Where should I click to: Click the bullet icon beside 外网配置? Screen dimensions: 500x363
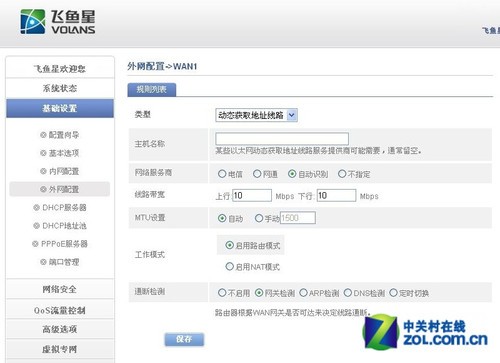pyautogui.click(x=43, y=189)
